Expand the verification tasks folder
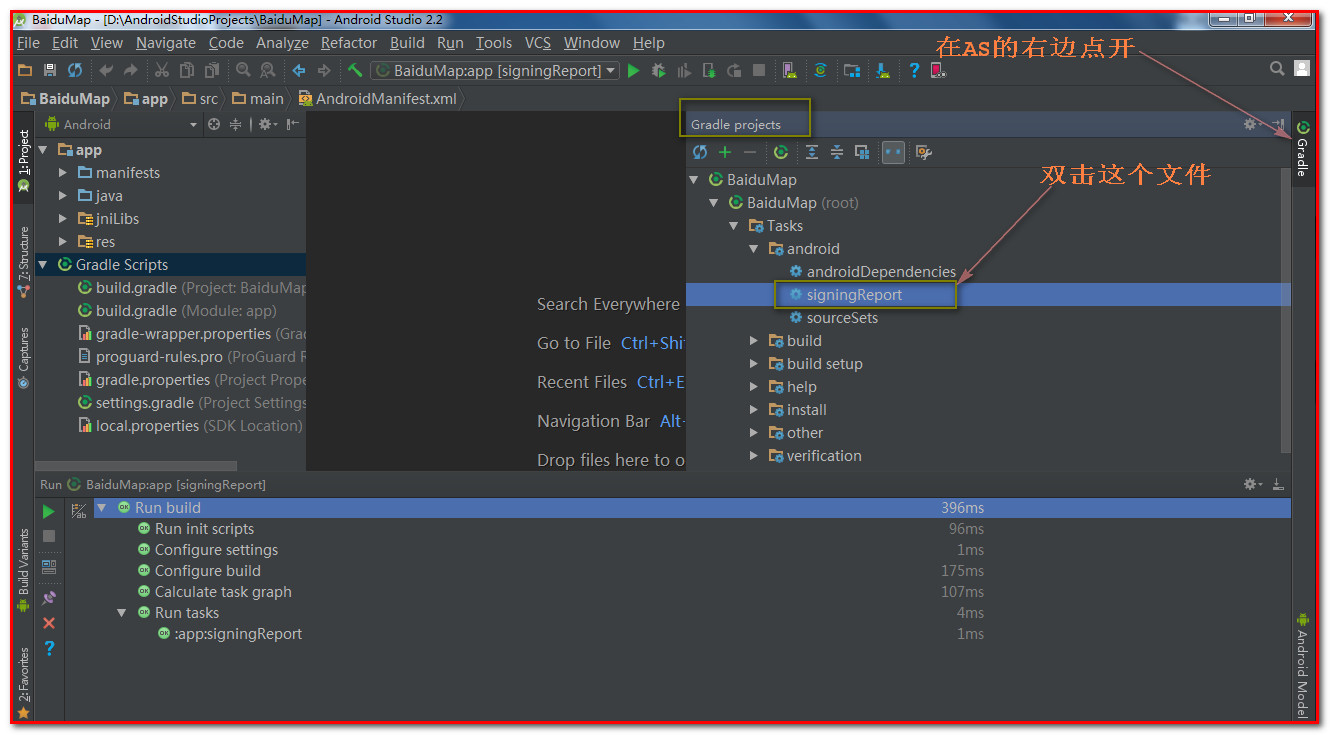 [755, 456]
